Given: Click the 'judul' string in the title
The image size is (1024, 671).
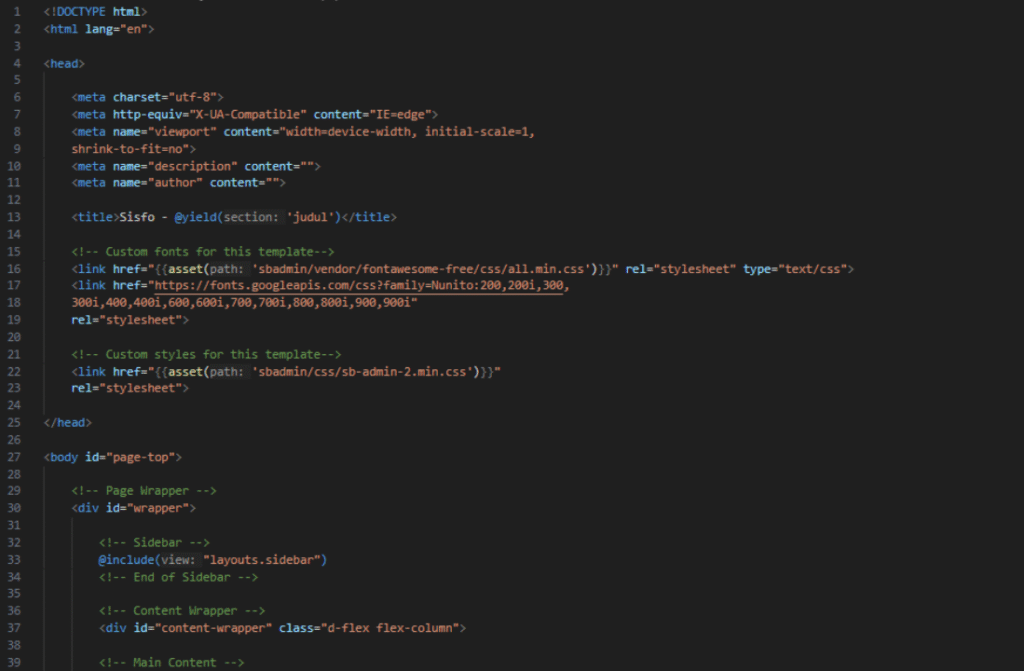Looking at the screenshot, I should 309,217.
